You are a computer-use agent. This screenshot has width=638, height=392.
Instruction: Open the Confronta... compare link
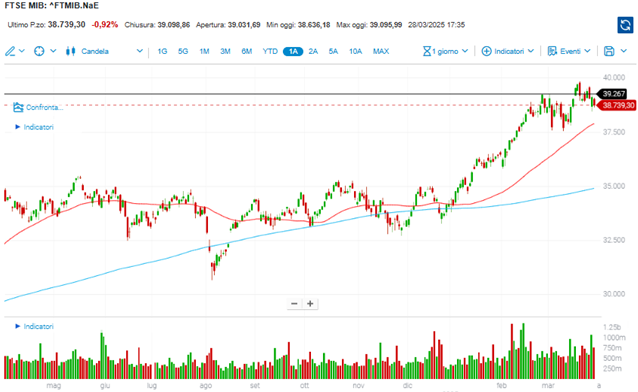point(44,107)
